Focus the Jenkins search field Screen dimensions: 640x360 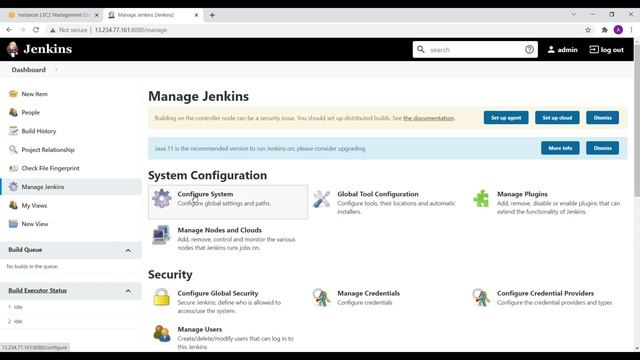[475, 50]
